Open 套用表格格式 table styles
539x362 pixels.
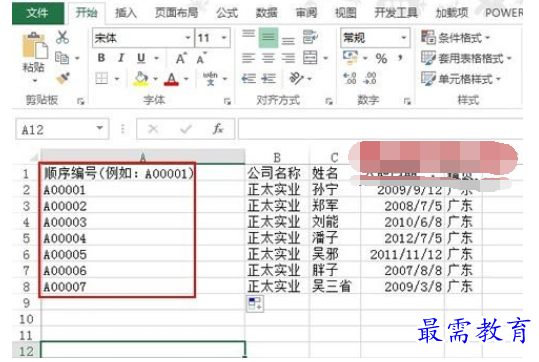(466, 58)
